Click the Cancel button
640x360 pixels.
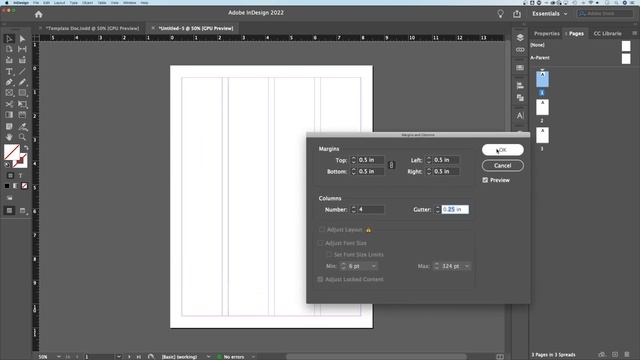502,166
